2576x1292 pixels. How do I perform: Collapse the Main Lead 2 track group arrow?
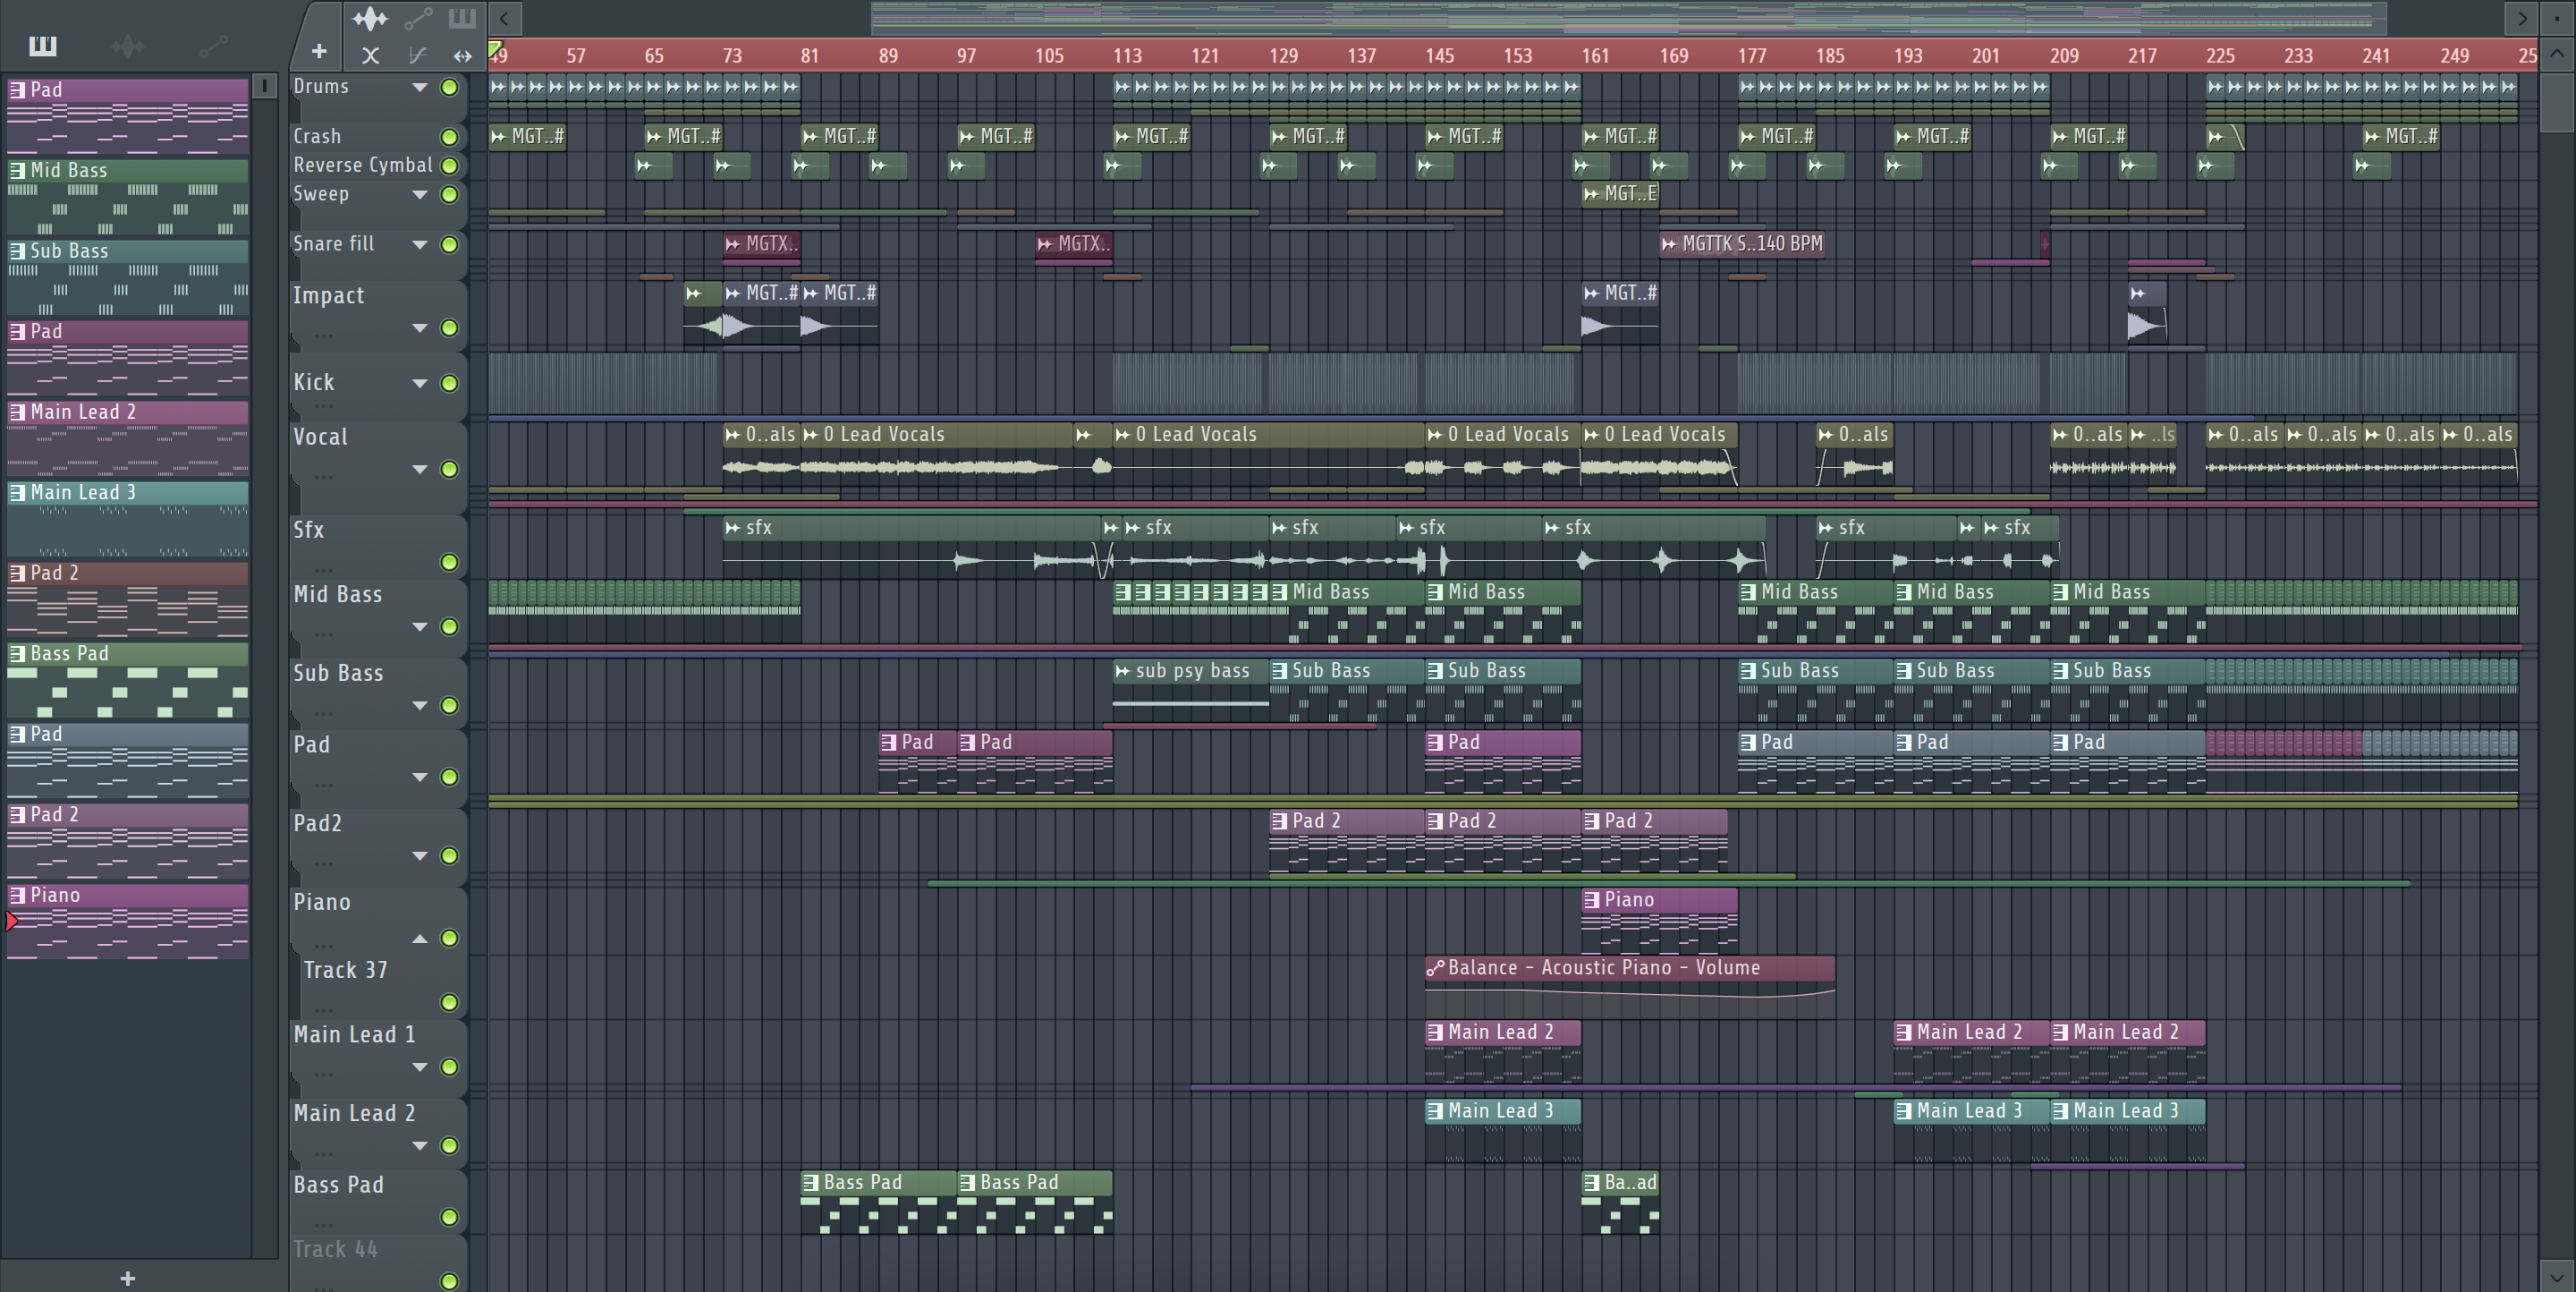point(420,1146)
